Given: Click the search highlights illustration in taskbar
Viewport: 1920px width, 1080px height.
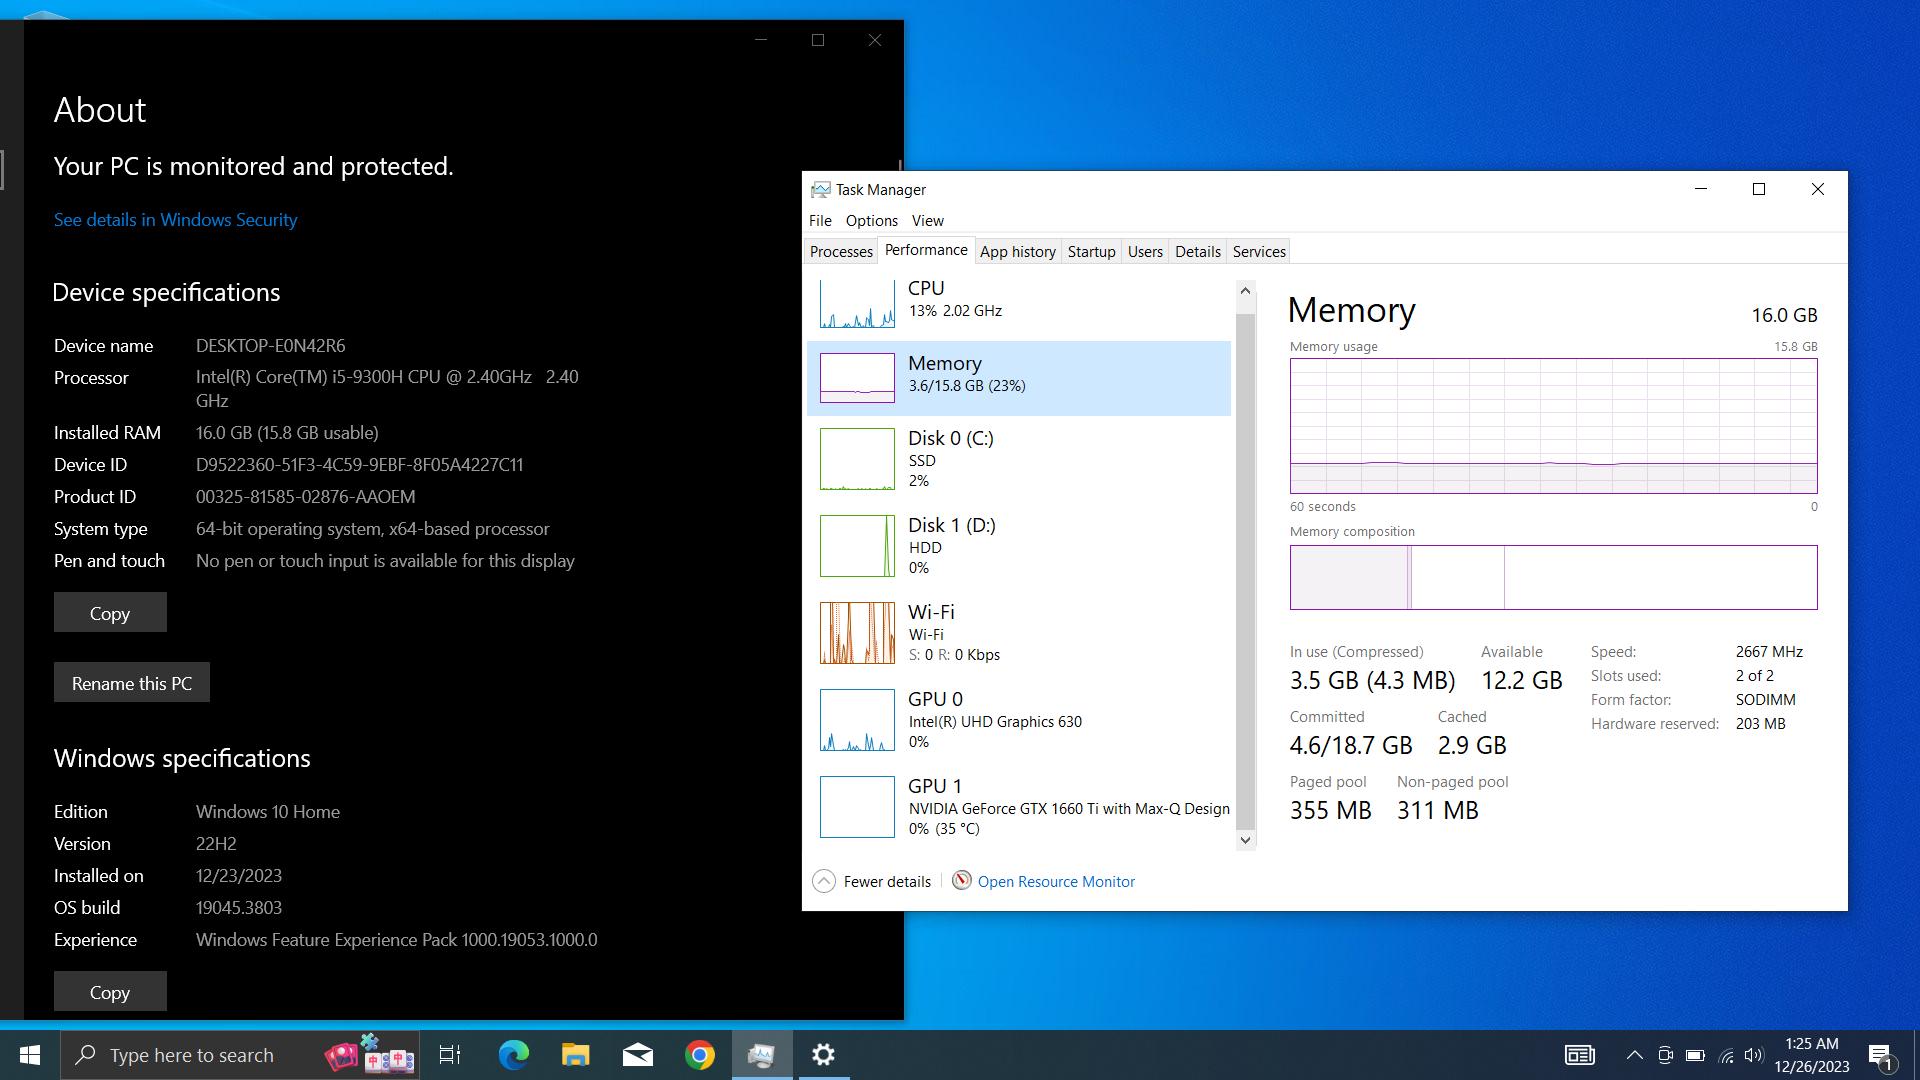Looking at the screenshot, I should (368, 1055).
